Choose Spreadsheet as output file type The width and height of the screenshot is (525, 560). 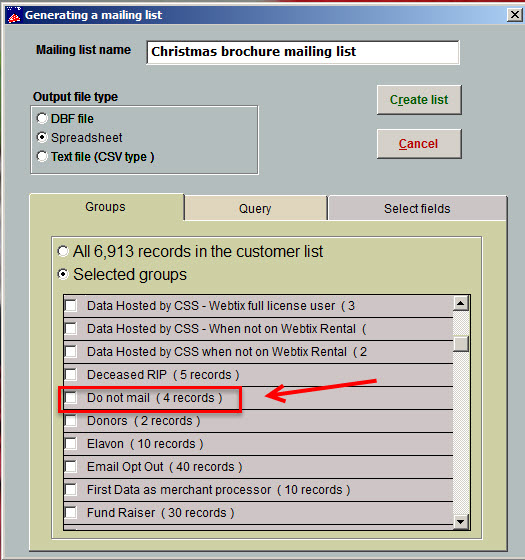(42, 137)
